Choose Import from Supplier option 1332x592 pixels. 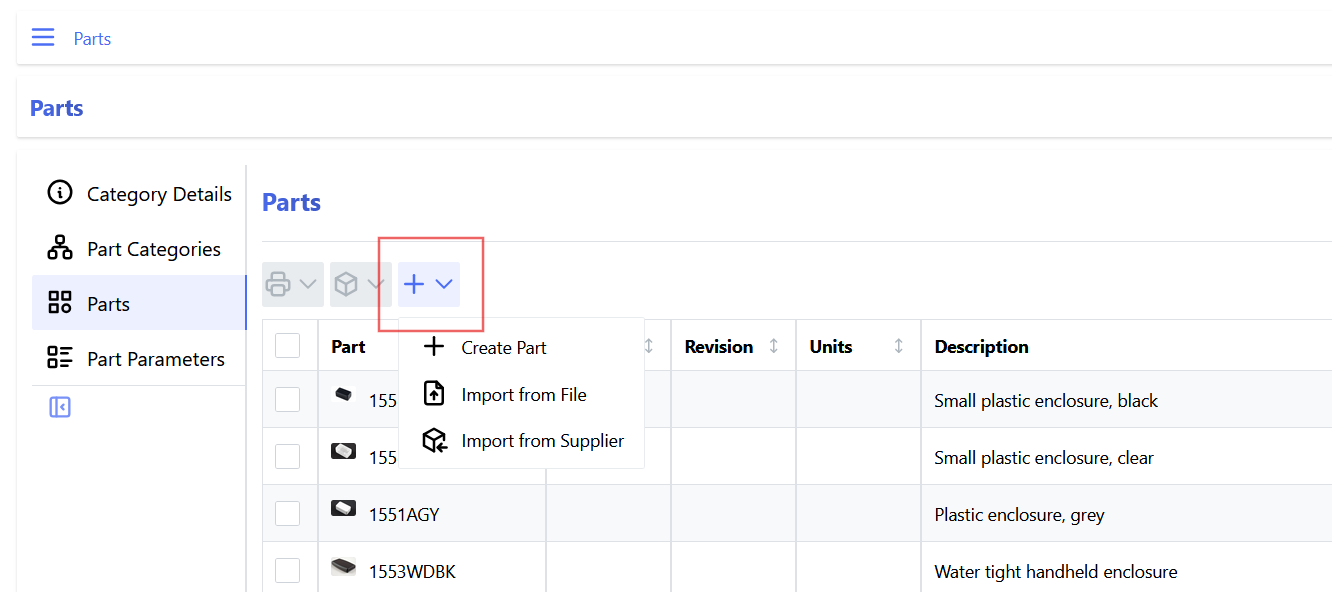click(542, 440)
